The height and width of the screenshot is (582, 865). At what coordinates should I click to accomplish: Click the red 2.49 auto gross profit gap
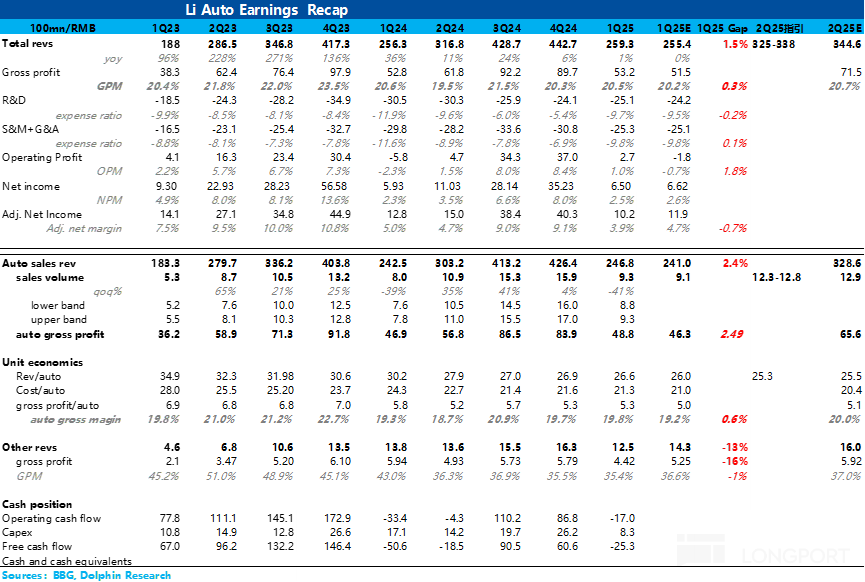point(732,334)
